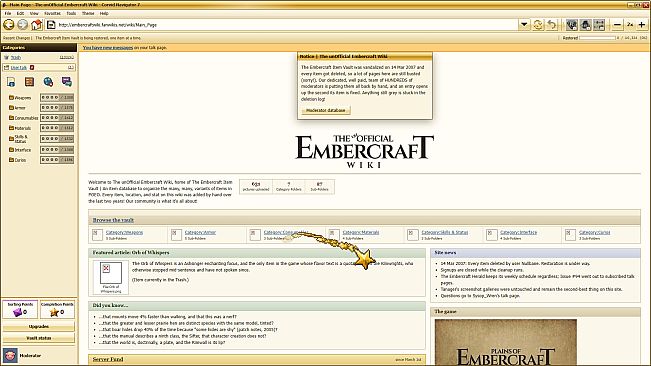Screen dimensions: 651x366
Task: Open the Category:Weapons link
Action: pos(124,232)
